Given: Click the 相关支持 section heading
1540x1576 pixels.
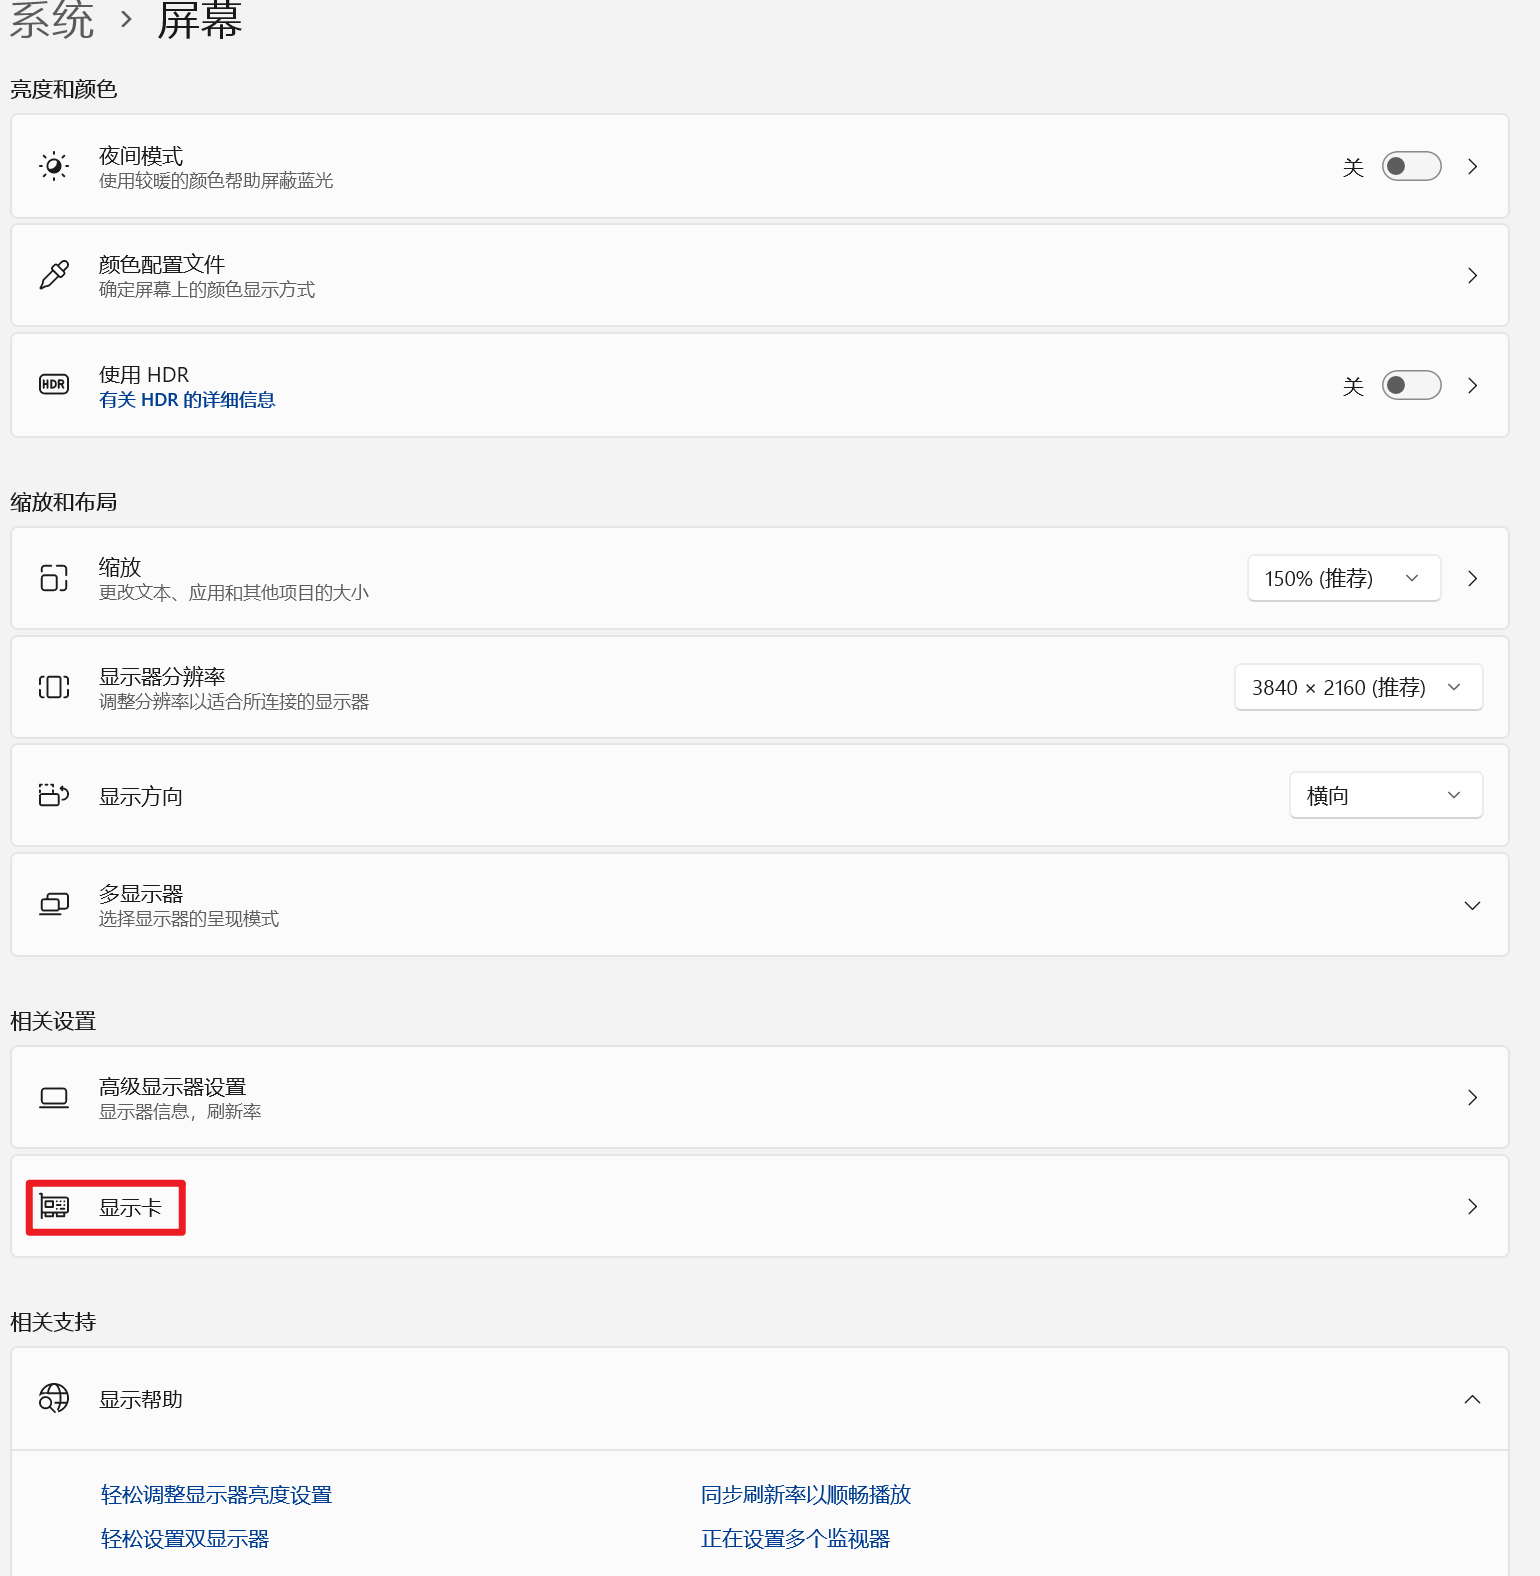Looking at the screenshot, I should [53, 1322].
